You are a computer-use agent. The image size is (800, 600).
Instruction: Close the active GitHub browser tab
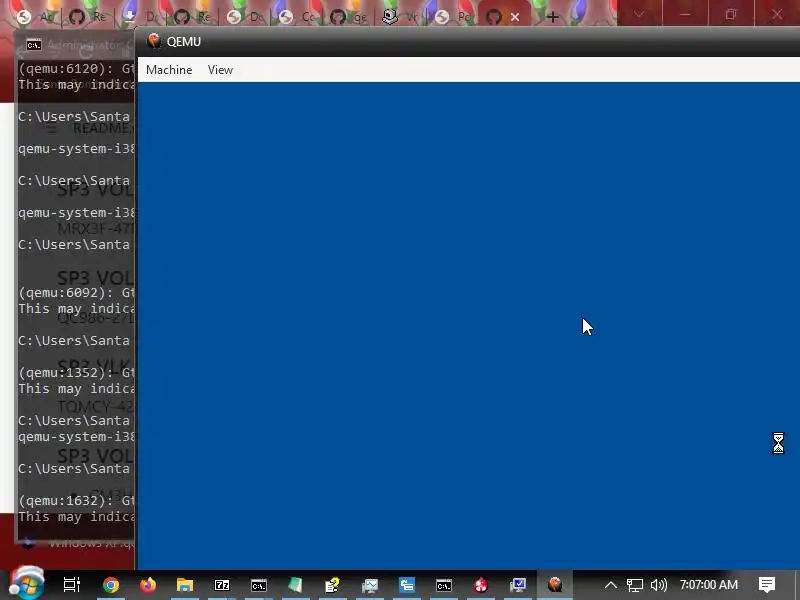point(515,17)
